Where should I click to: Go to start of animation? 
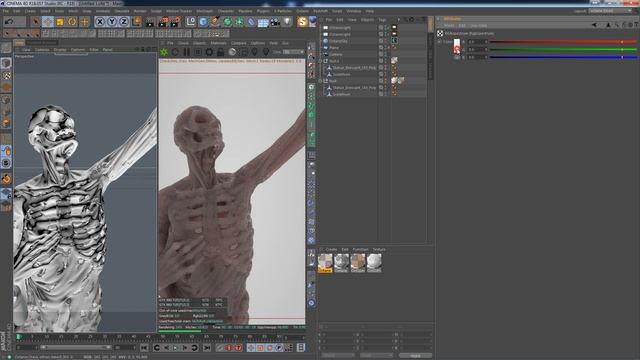[x=144, y=348]
